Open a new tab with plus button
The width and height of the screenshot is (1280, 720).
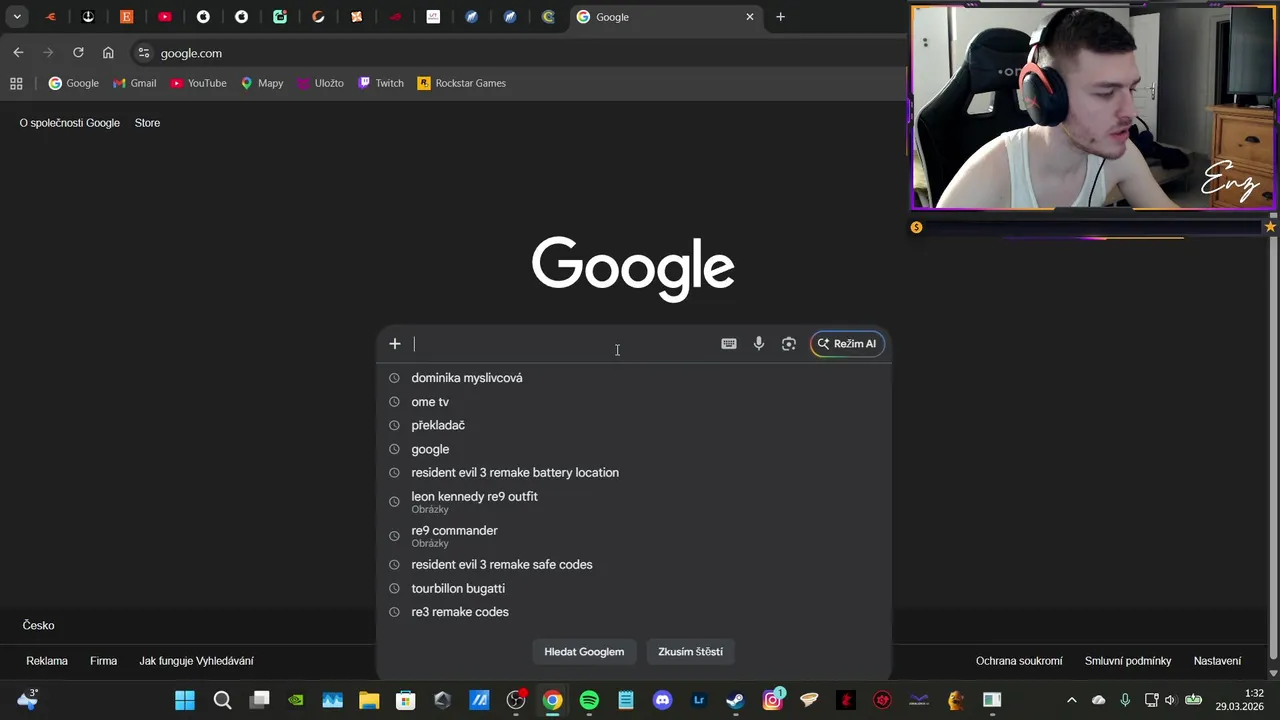pos(781,17)
